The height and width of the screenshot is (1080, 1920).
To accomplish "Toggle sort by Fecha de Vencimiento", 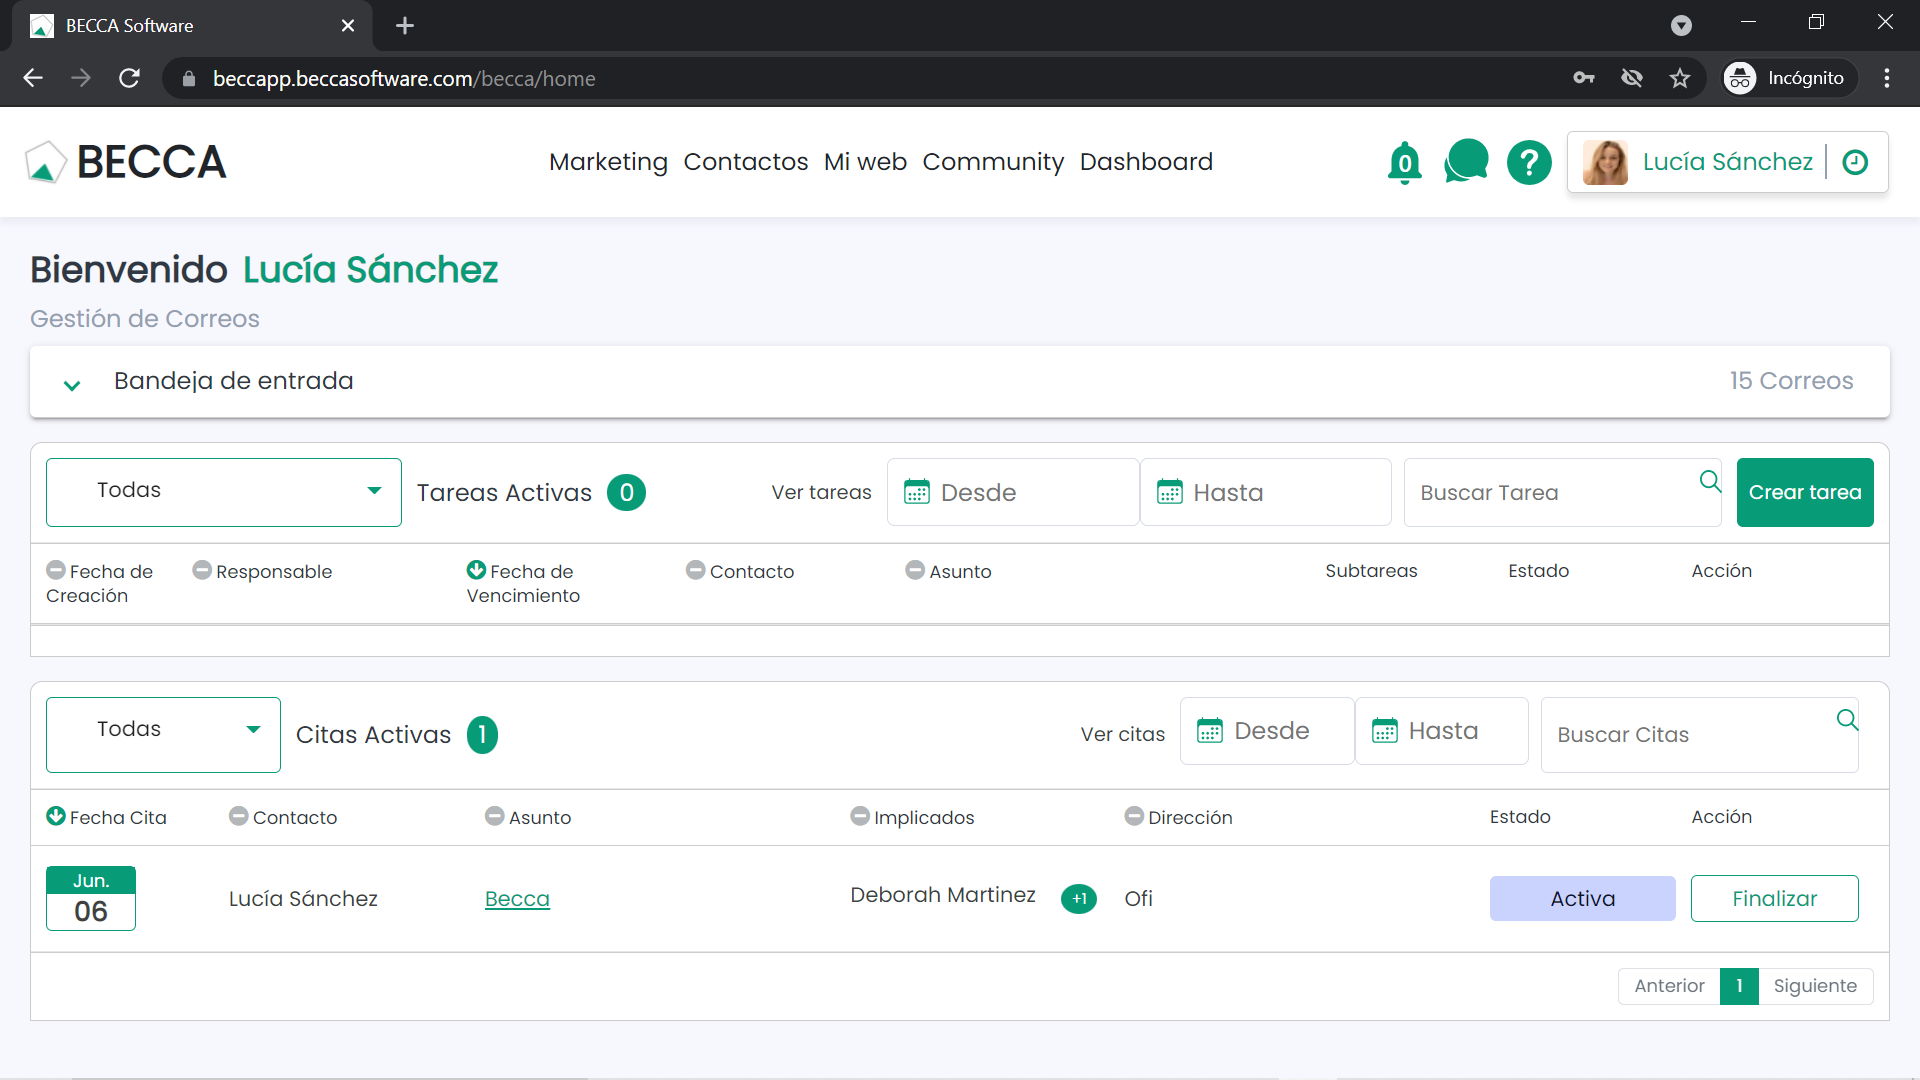I will pos(476,570).
